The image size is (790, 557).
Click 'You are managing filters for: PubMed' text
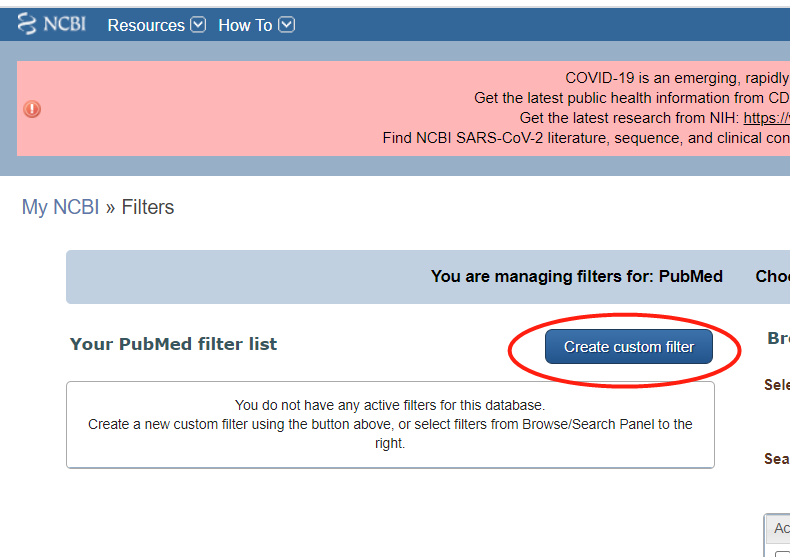point(576,276)
